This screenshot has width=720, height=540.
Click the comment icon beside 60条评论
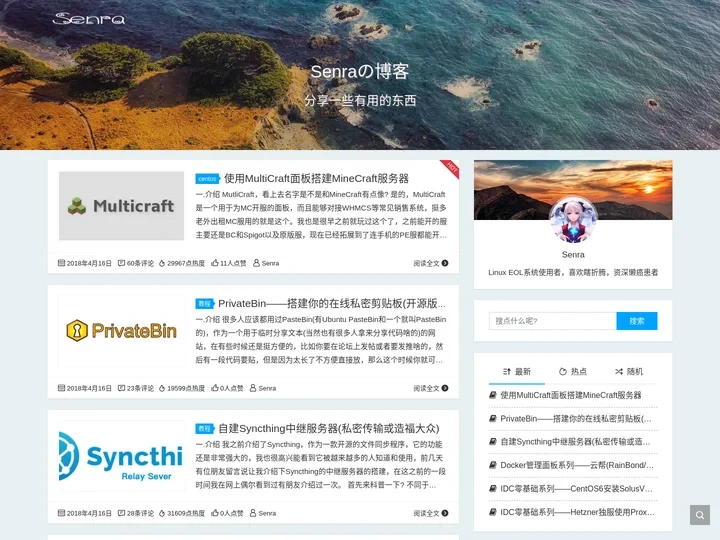point(121,263)
